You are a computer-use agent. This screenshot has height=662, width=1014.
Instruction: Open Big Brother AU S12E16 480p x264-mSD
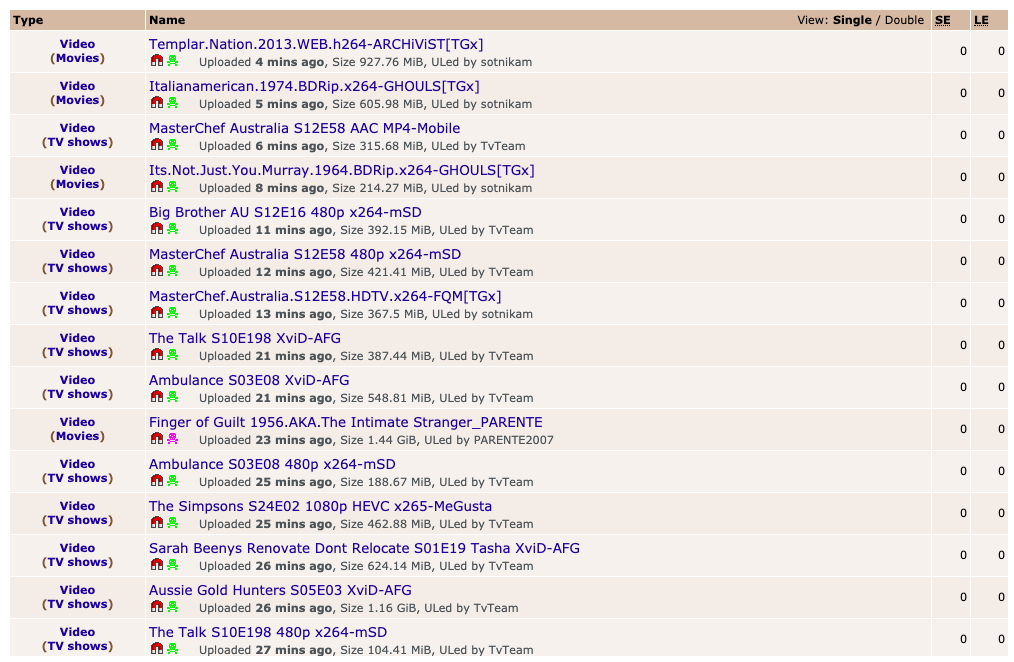(285, 212)
